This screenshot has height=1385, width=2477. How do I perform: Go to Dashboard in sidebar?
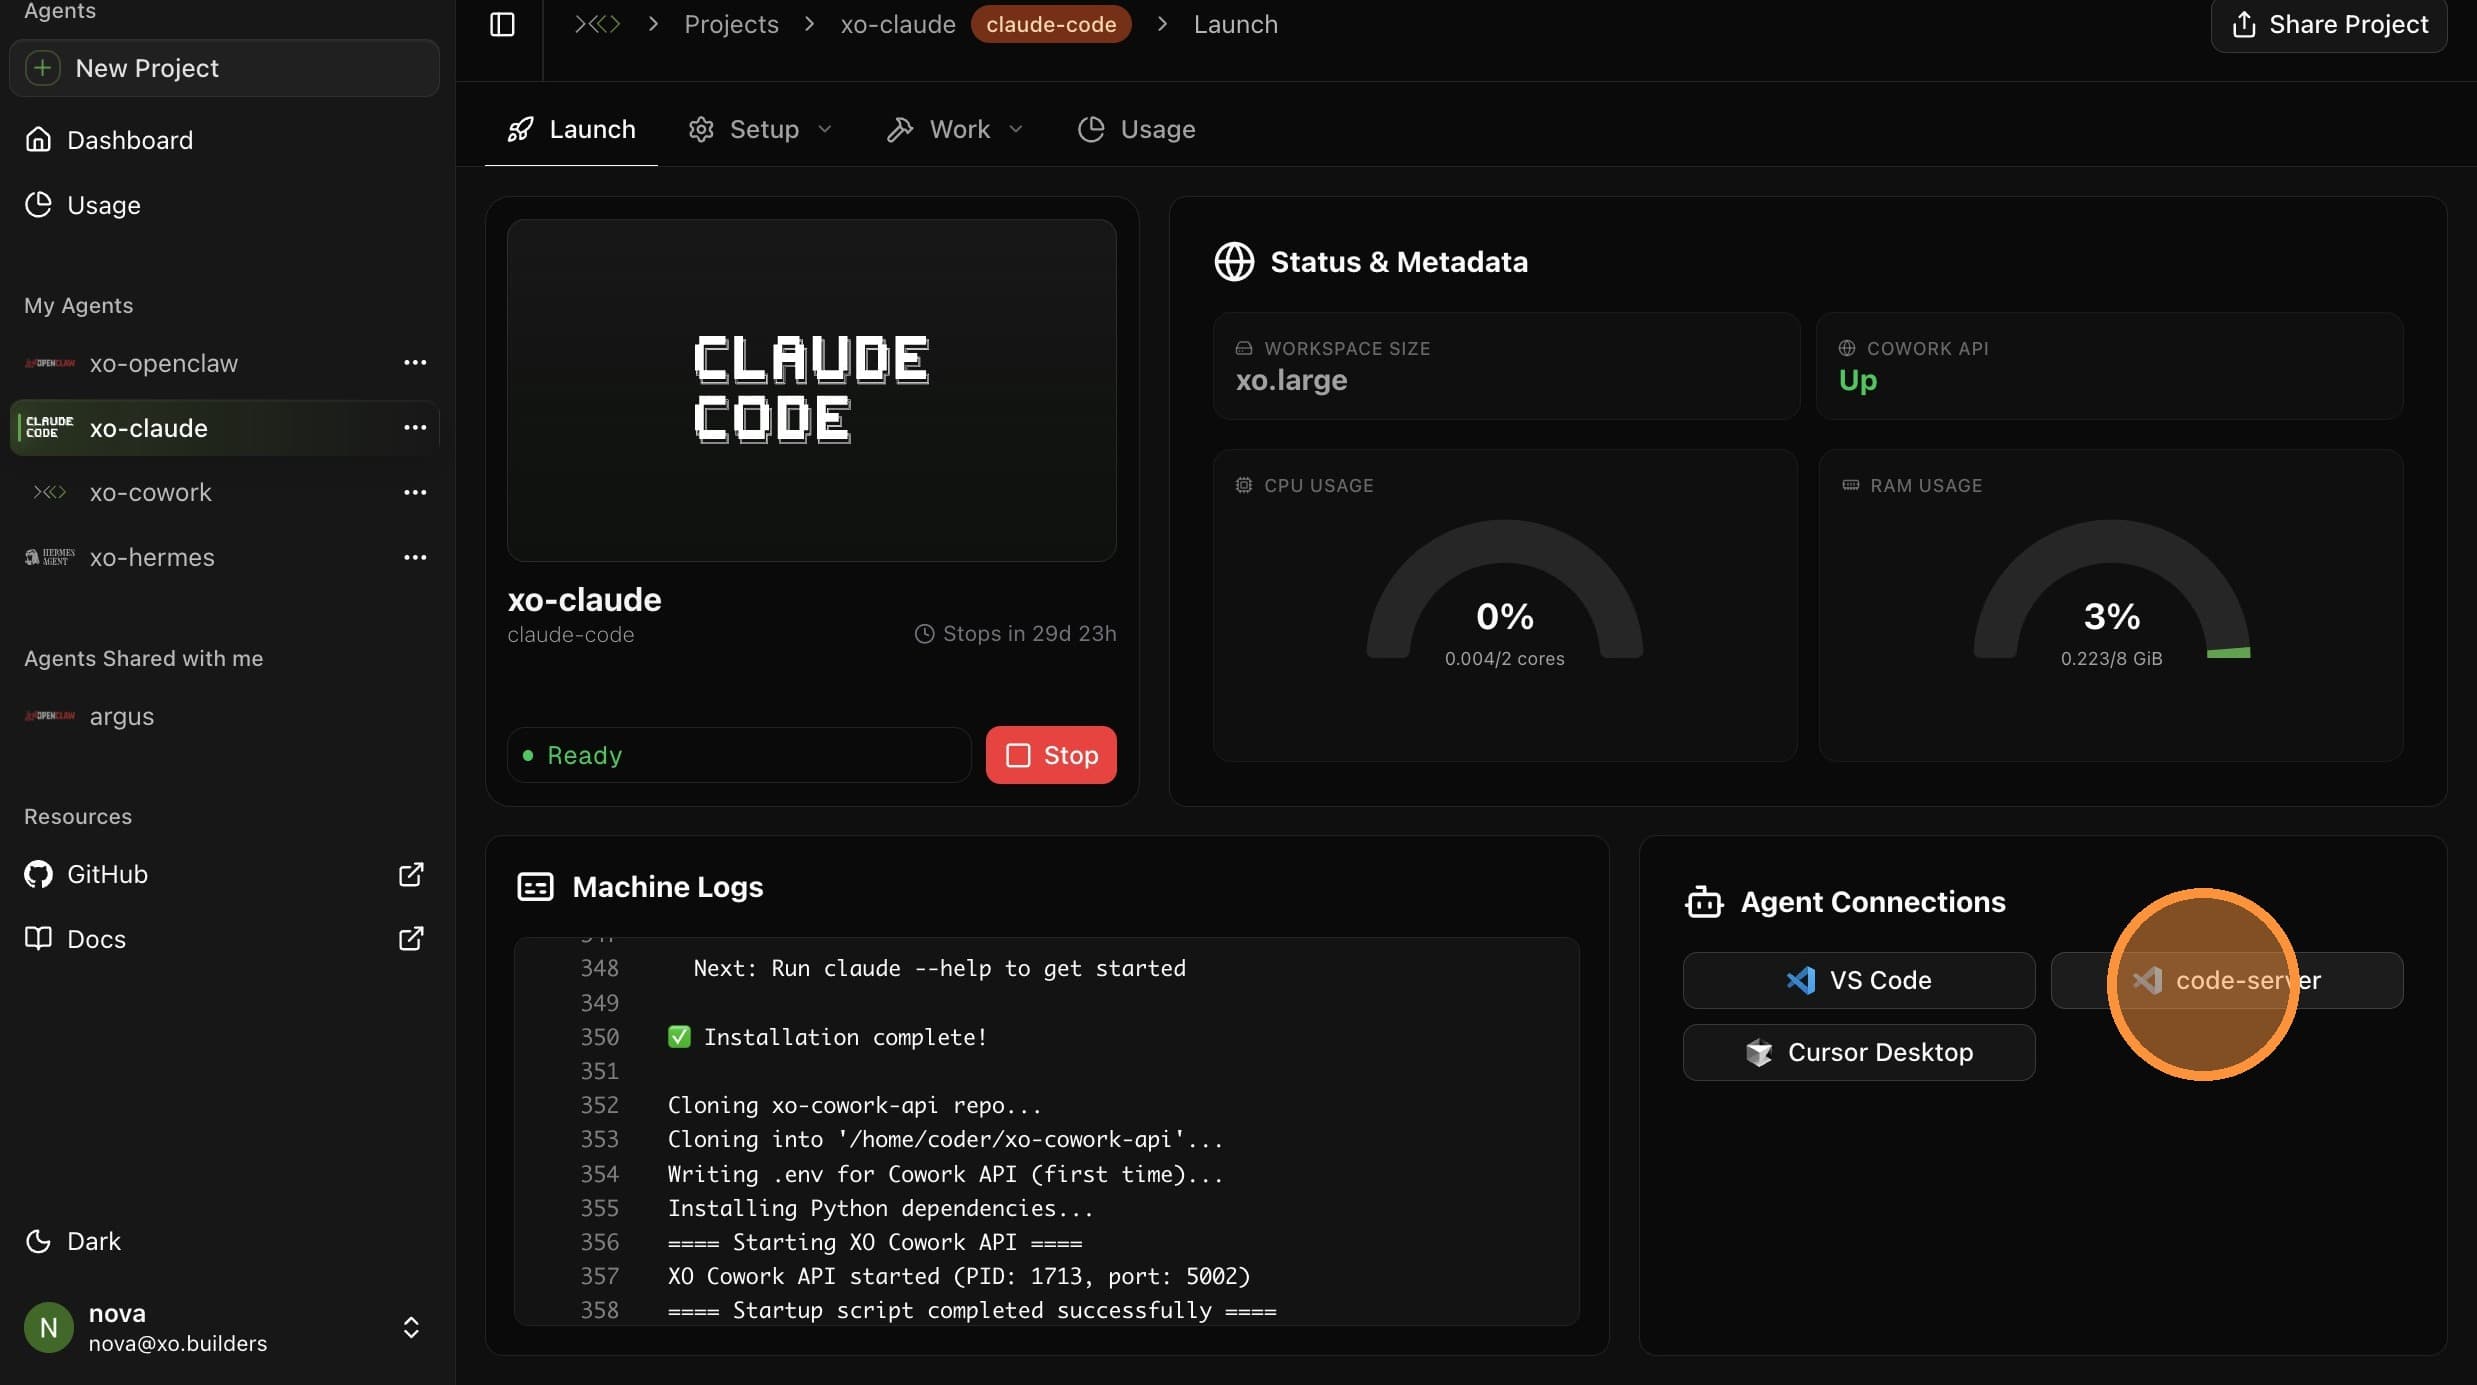coord(224,140)
